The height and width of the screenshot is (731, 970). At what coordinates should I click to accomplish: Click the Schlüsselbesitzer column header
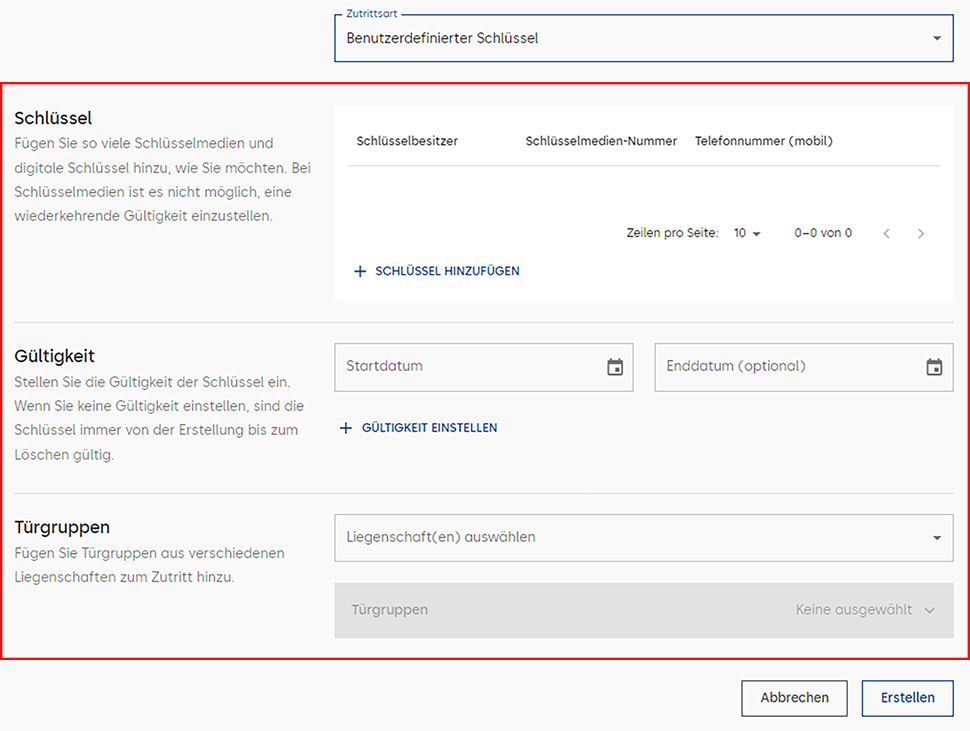pos(407,141)
